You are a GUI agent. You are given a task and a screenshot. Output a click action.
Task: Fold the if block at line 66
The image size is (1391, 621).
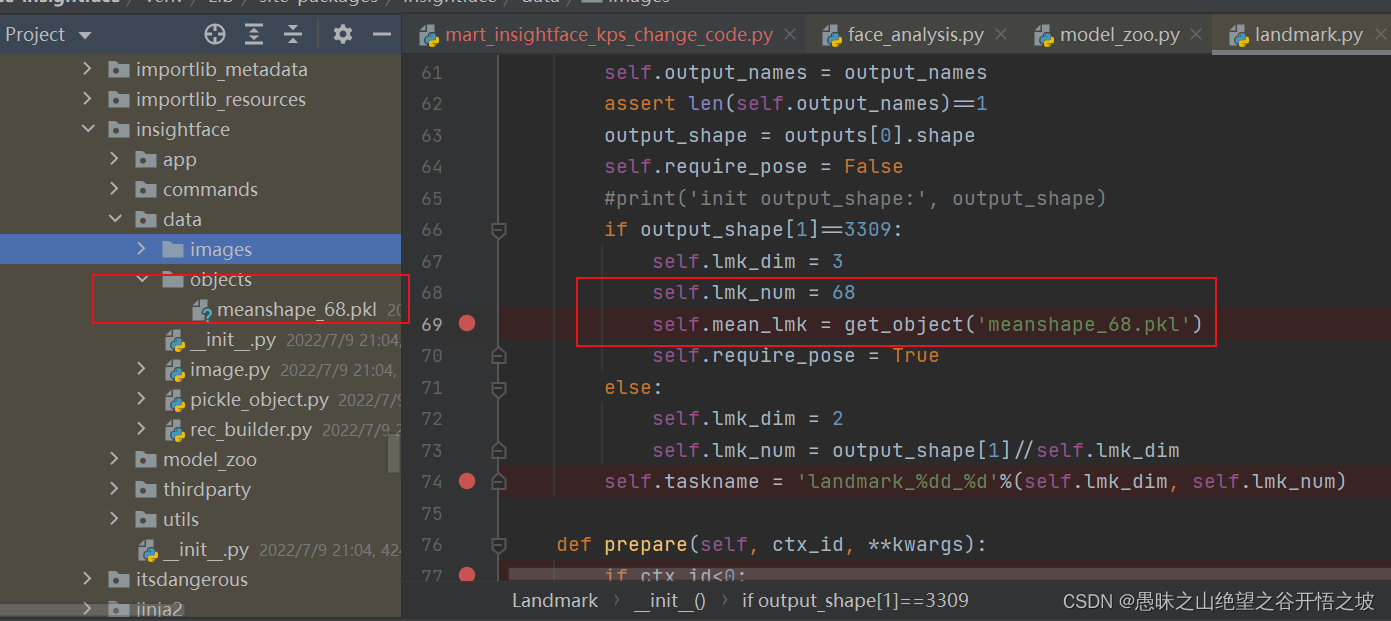tap(498, 230)
